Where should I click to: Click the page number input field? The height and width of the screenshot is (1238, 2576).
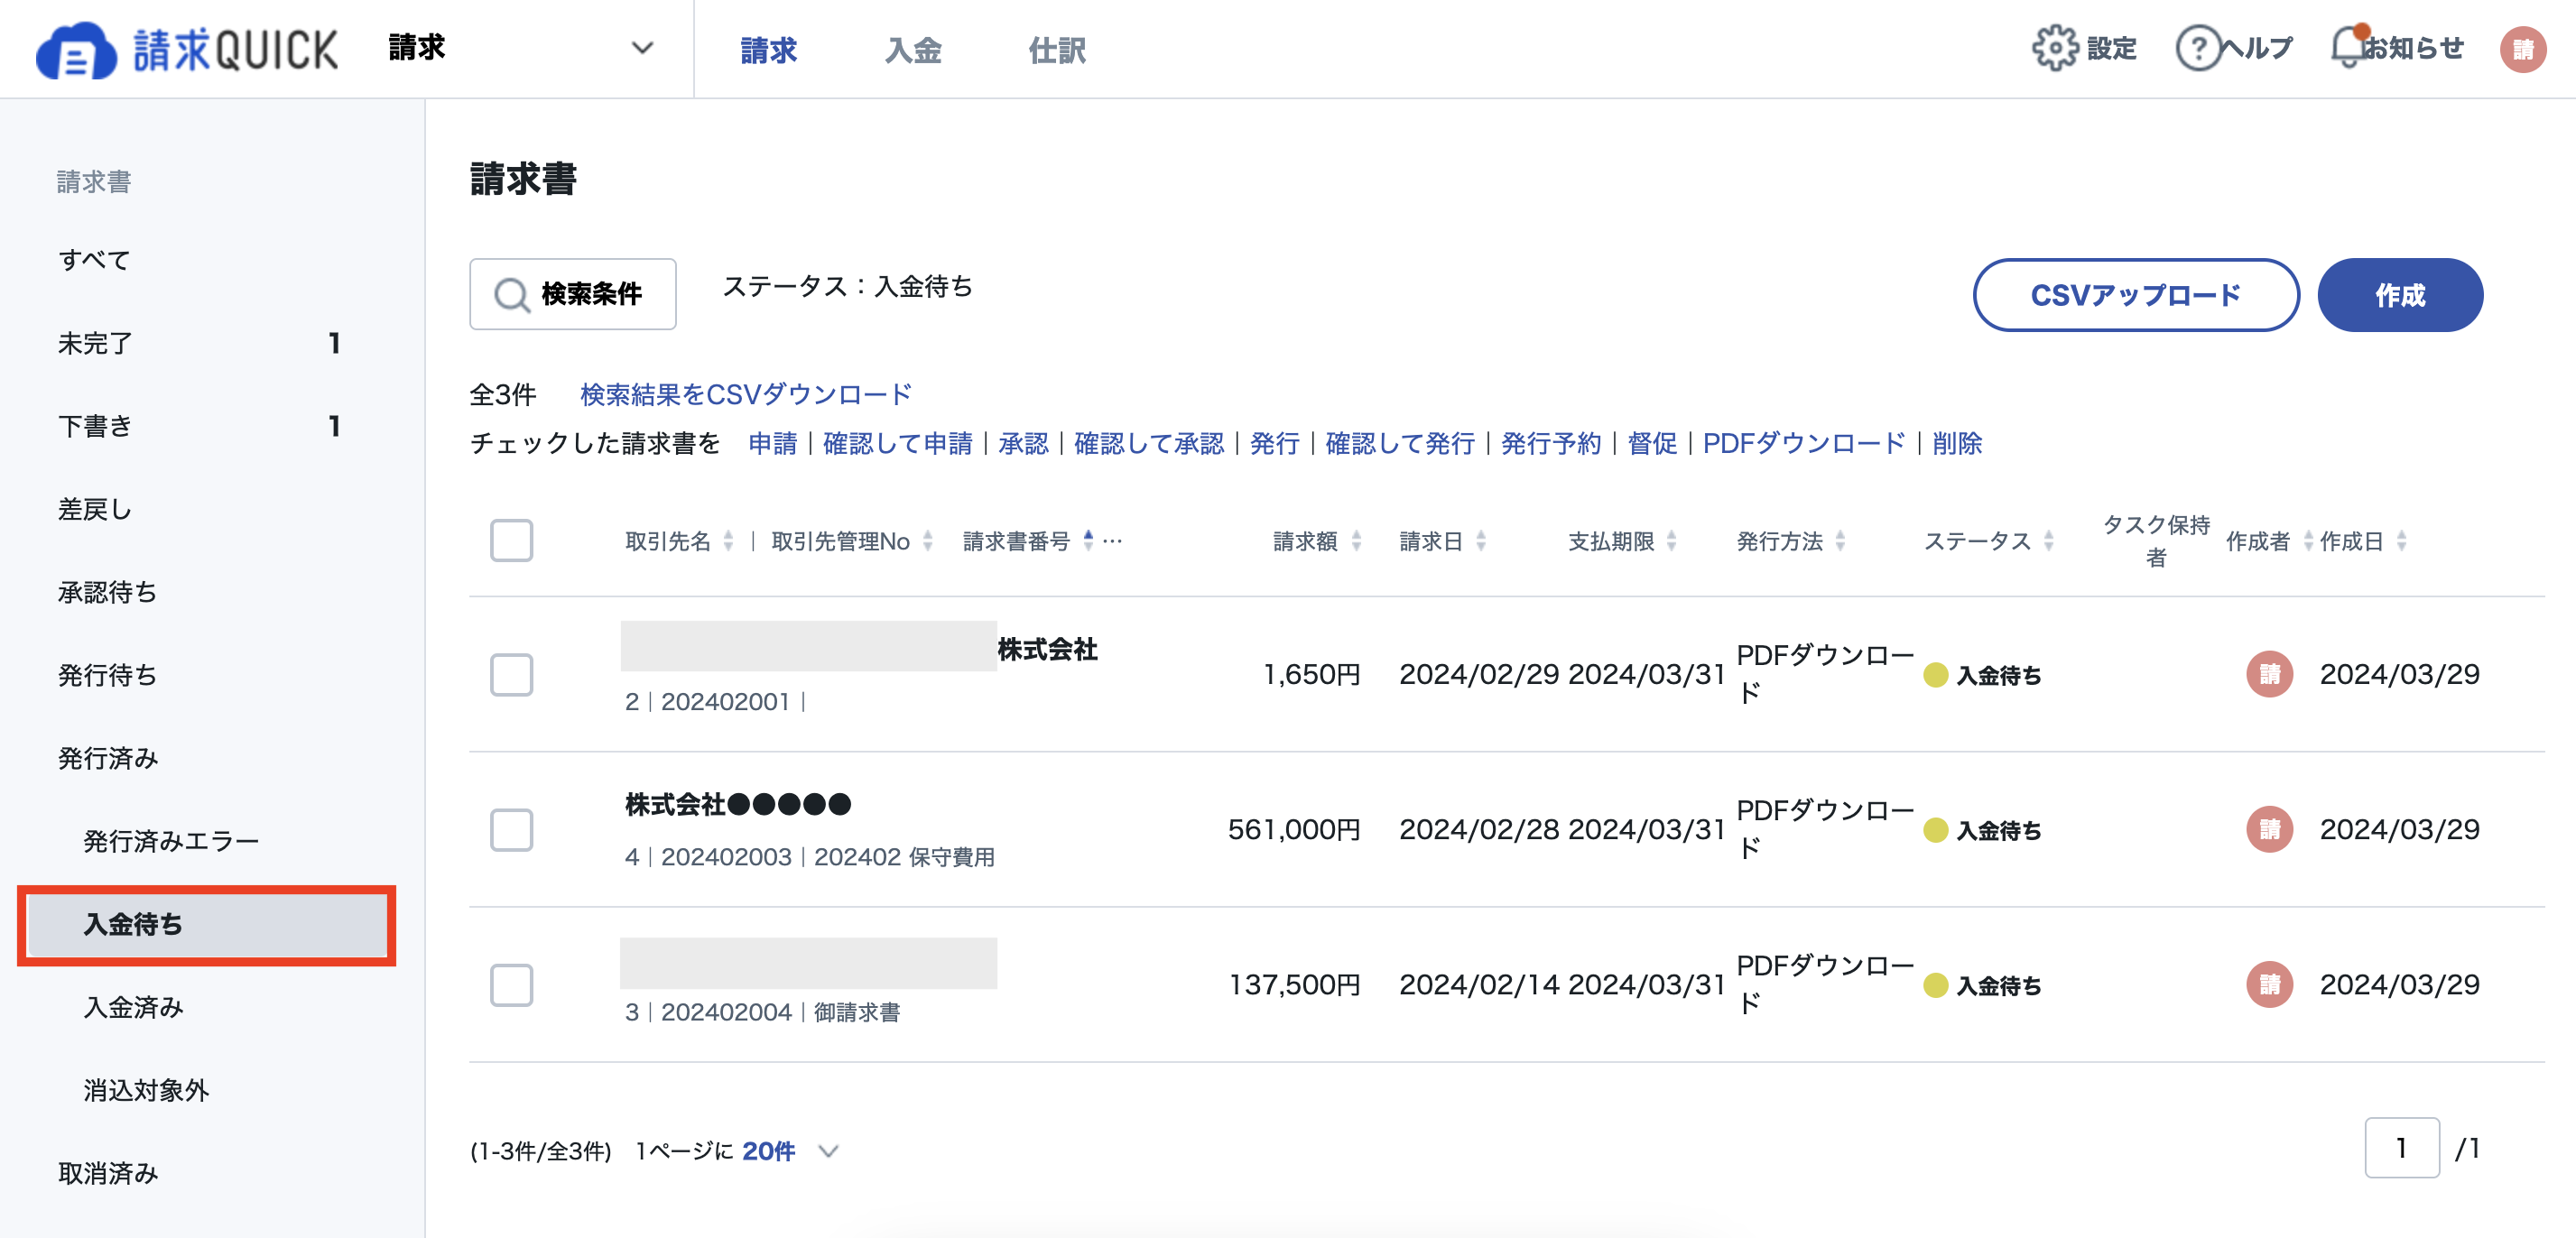2403,1149
